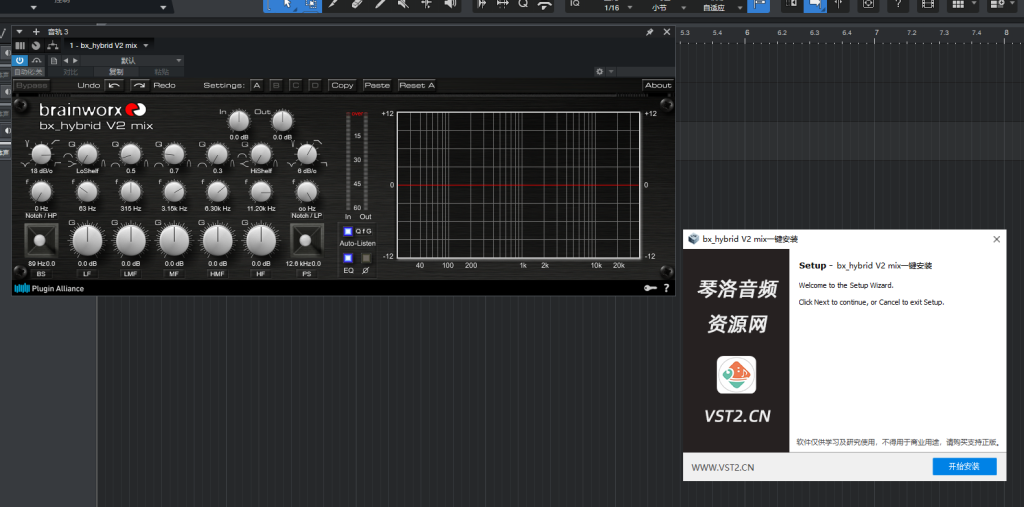Click the Presence Shift XY pad above PS
This screenshot has height=507, width=1024.
[x=306, y=240]
